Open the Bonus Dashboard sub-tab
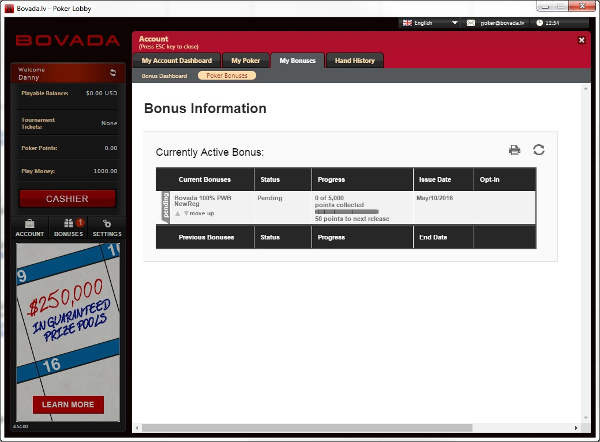This screenshot has height=442, width=600. click(x=164, y=76)
